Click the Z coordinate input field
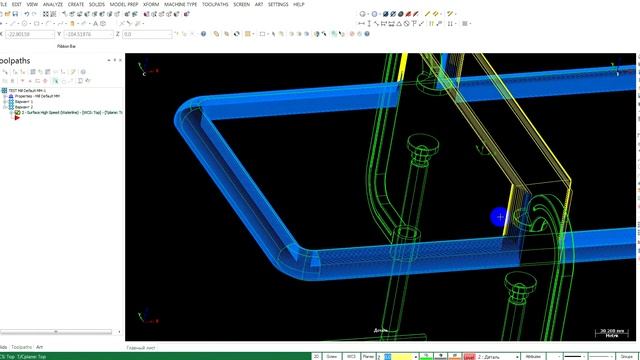640x360 pixels. (x=147, y=34)
